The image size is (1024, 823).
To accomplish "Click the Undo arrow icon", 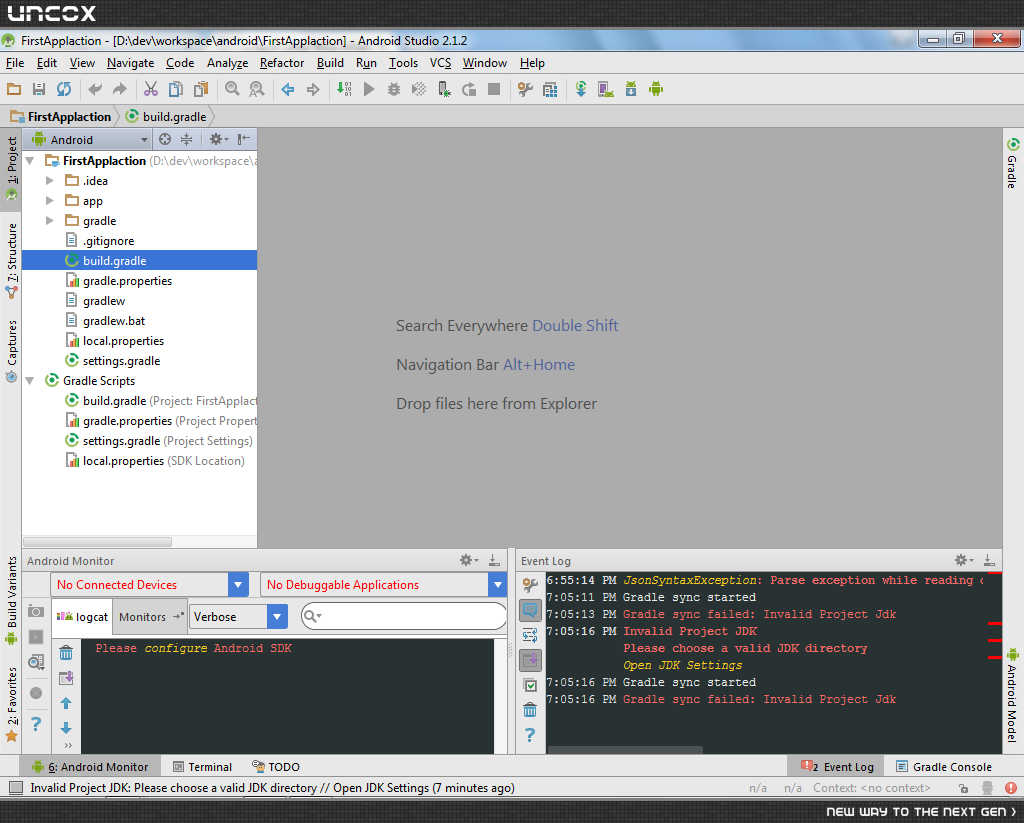I will (95, 89).
